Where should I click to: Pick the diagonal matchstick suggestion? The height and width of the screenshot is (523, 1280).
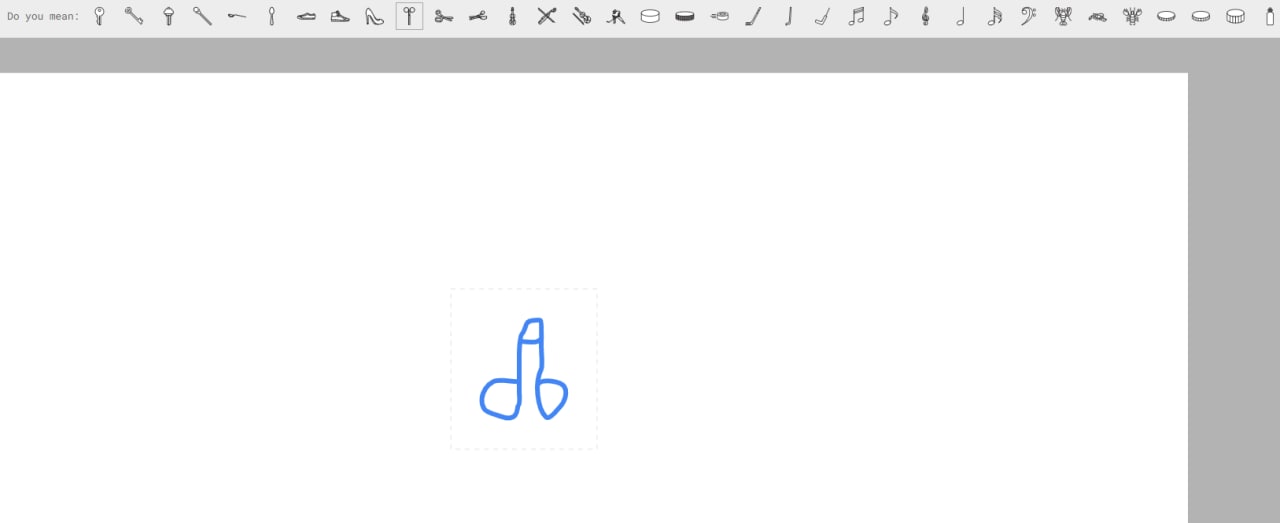(202, 16)
